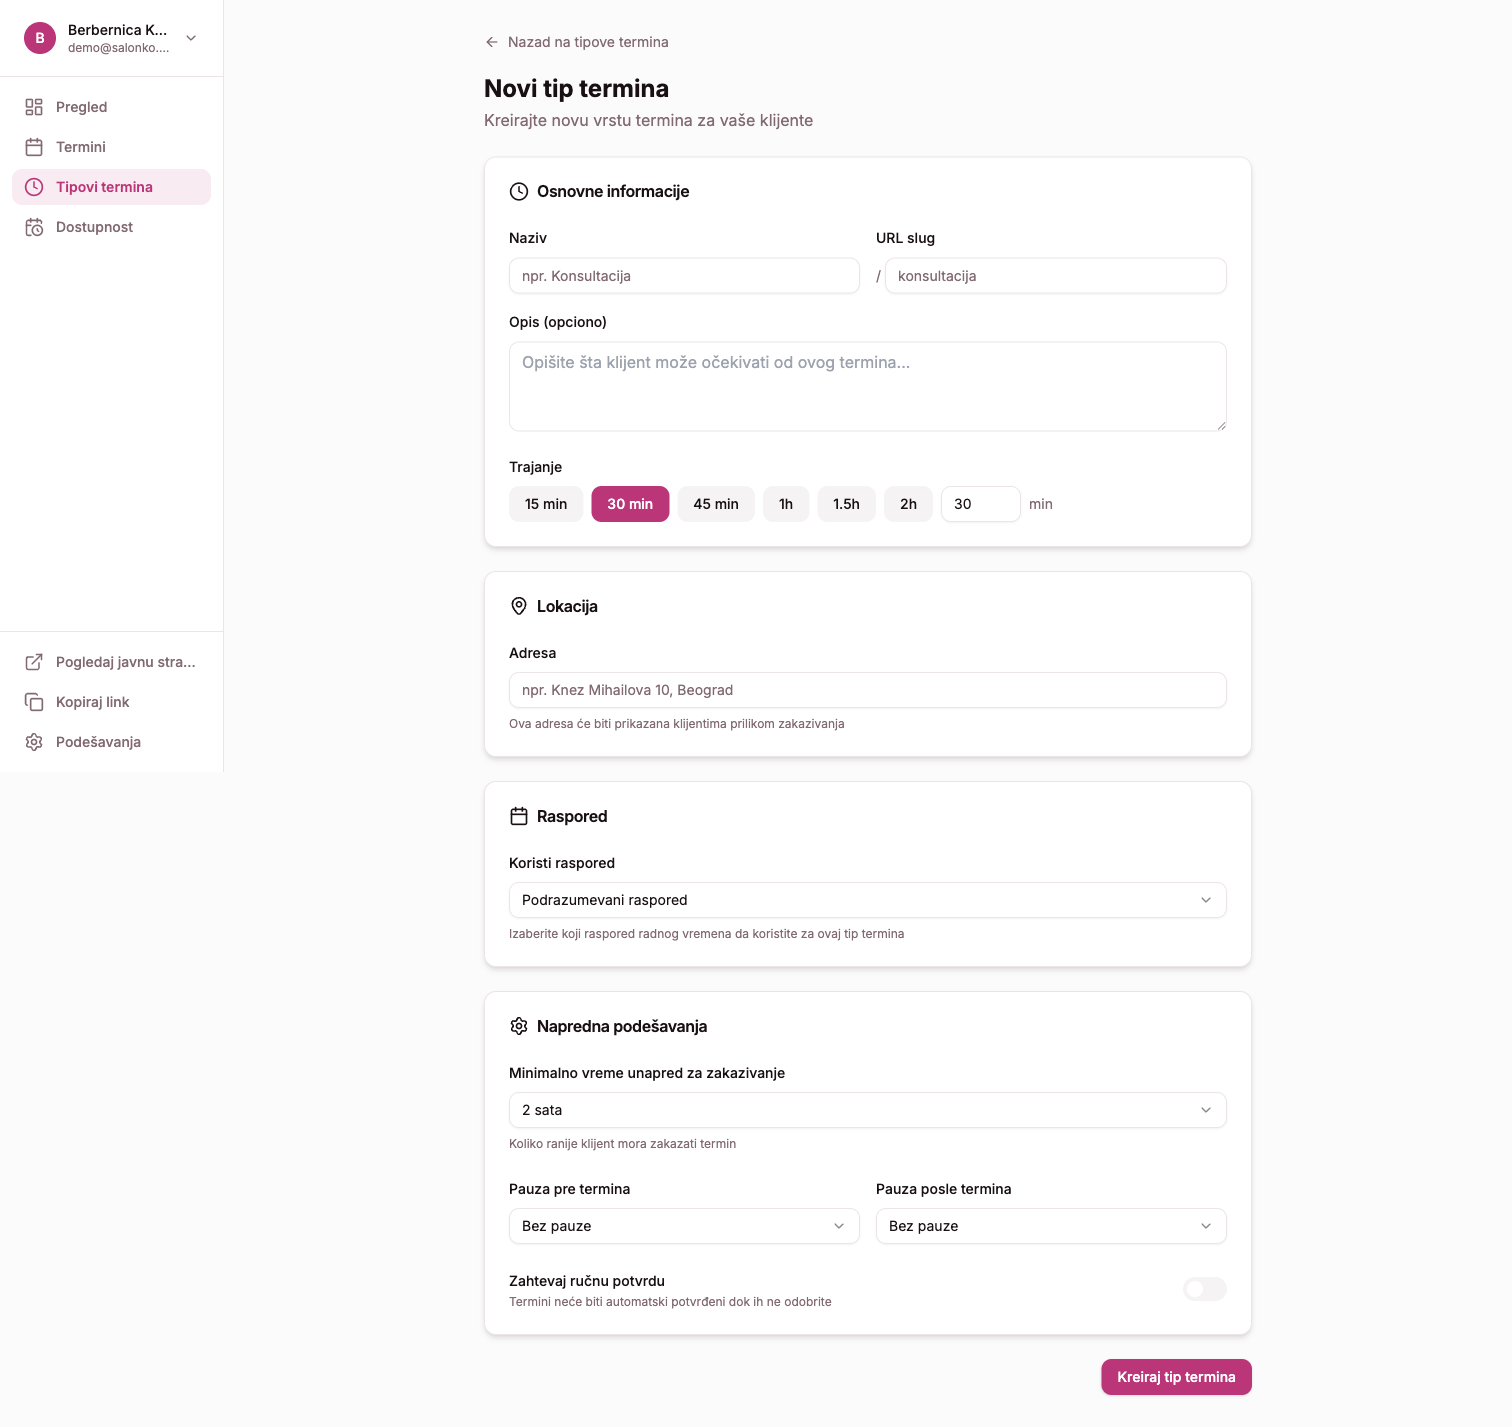Click the Kopiraj link copy icon

coord(34,702)
